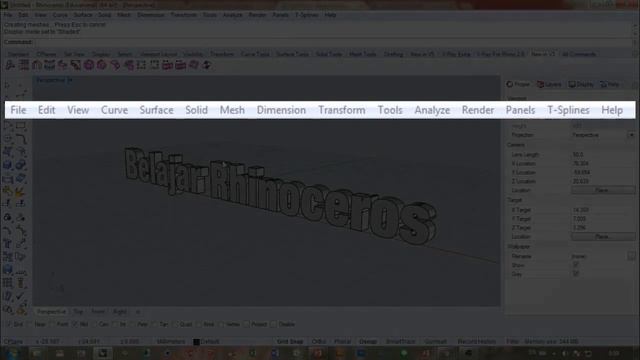Open the Perspective viewport title menu arrow
Viewport: 640px width, 360px height.
[69, 80]
